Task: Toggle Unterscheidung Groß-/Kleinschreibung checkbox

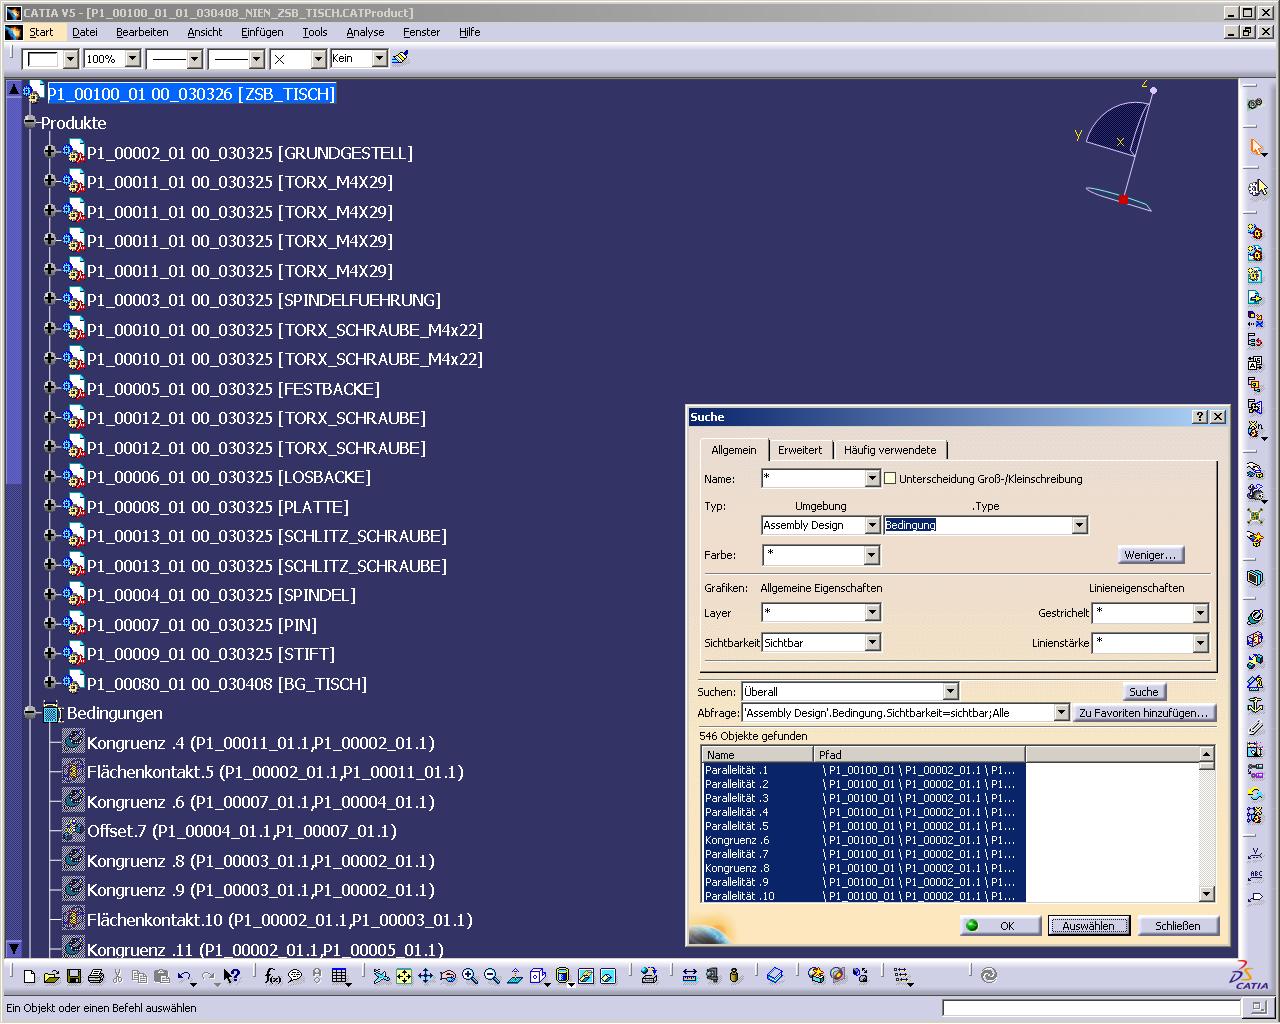Action: tap(890, 478)
